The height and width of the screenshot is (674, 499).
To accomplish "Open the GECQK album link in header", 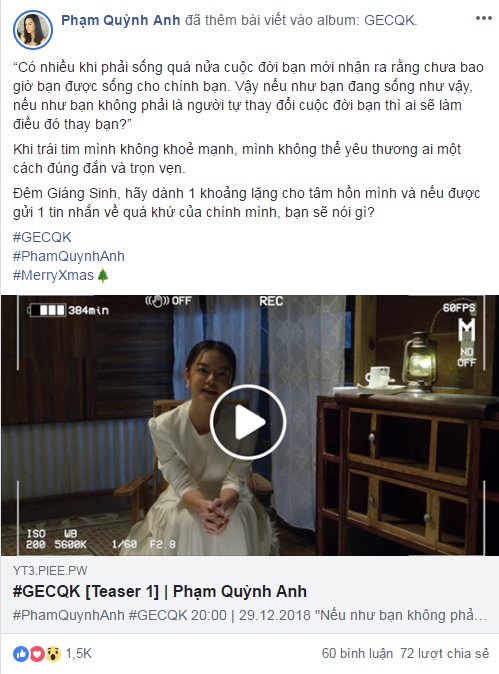I will click(389, 20).
